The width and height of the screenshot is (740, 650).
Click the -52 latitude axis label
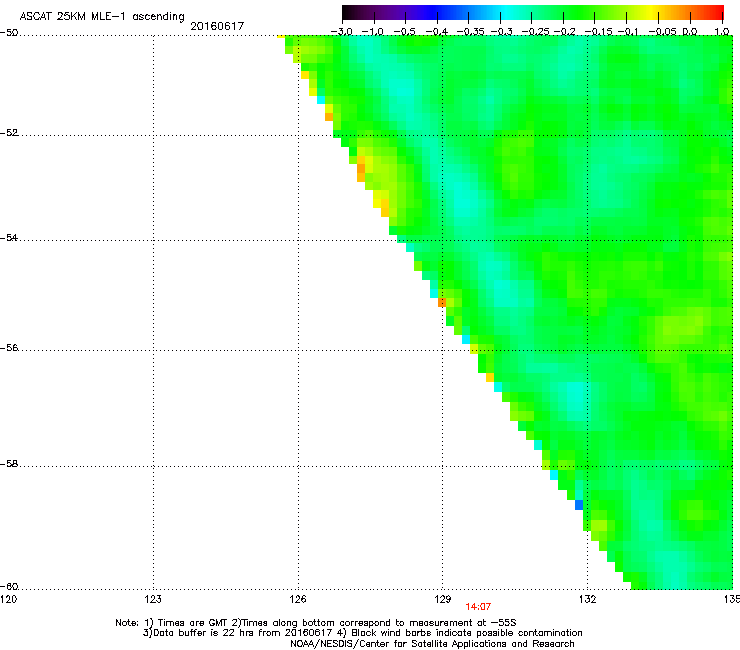9,133
